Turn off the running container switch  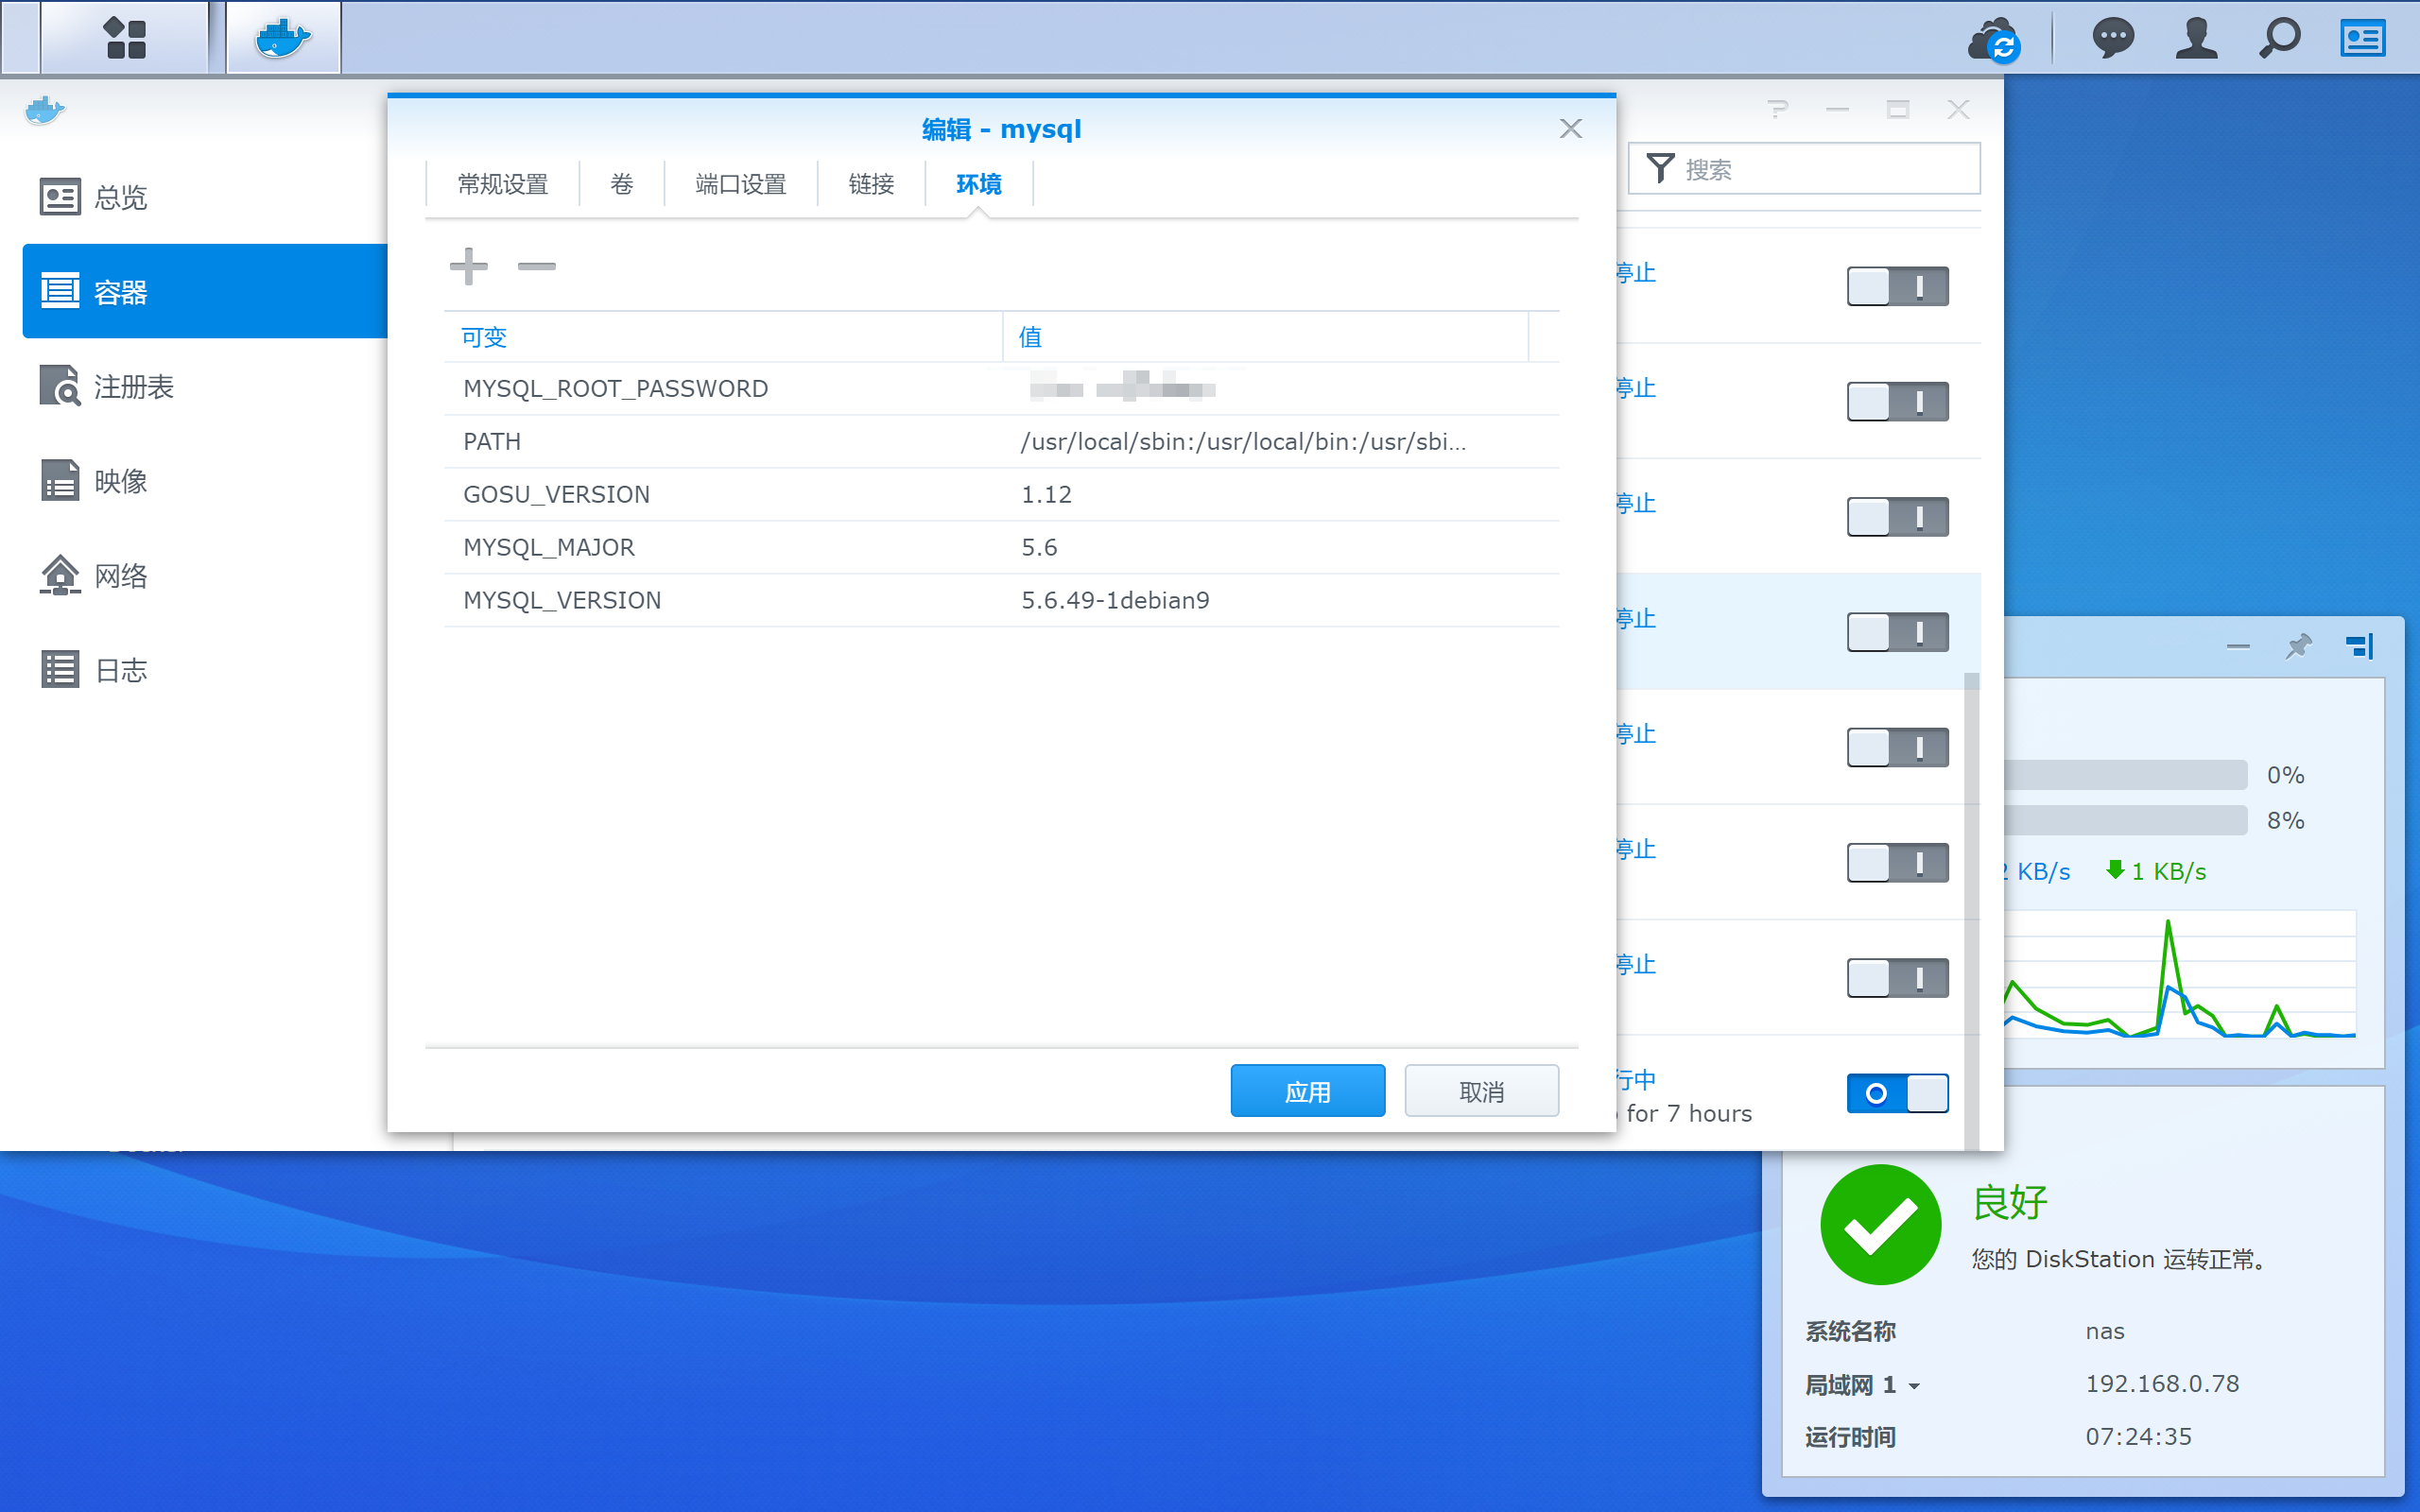point(1897,1093)
